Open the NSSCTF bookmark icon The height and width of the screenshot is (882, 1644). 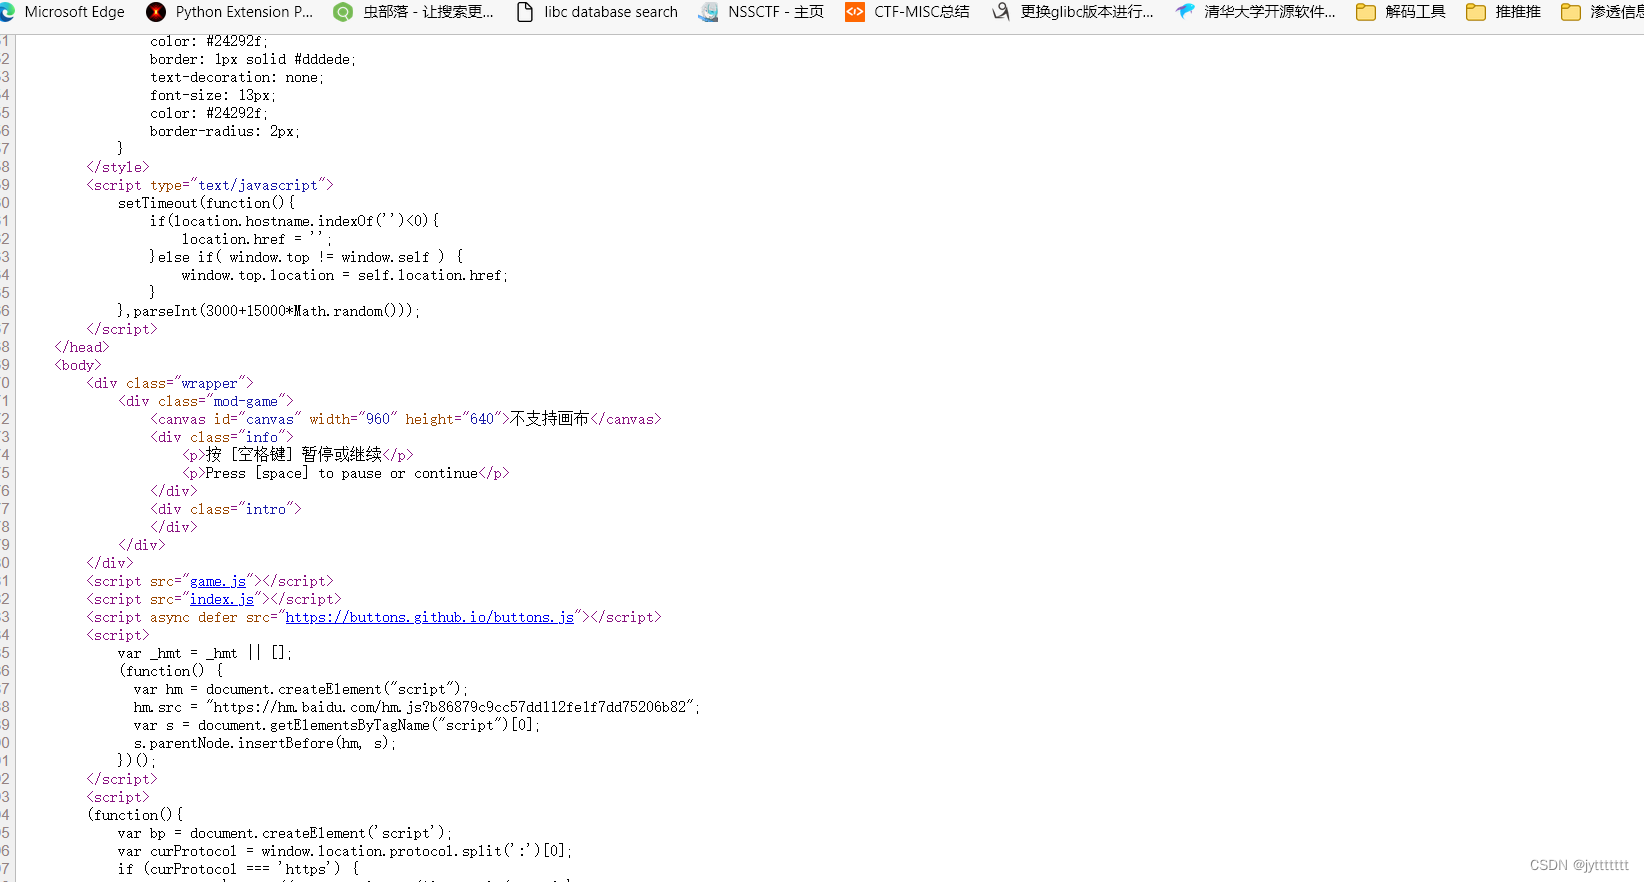click(708, 12)
